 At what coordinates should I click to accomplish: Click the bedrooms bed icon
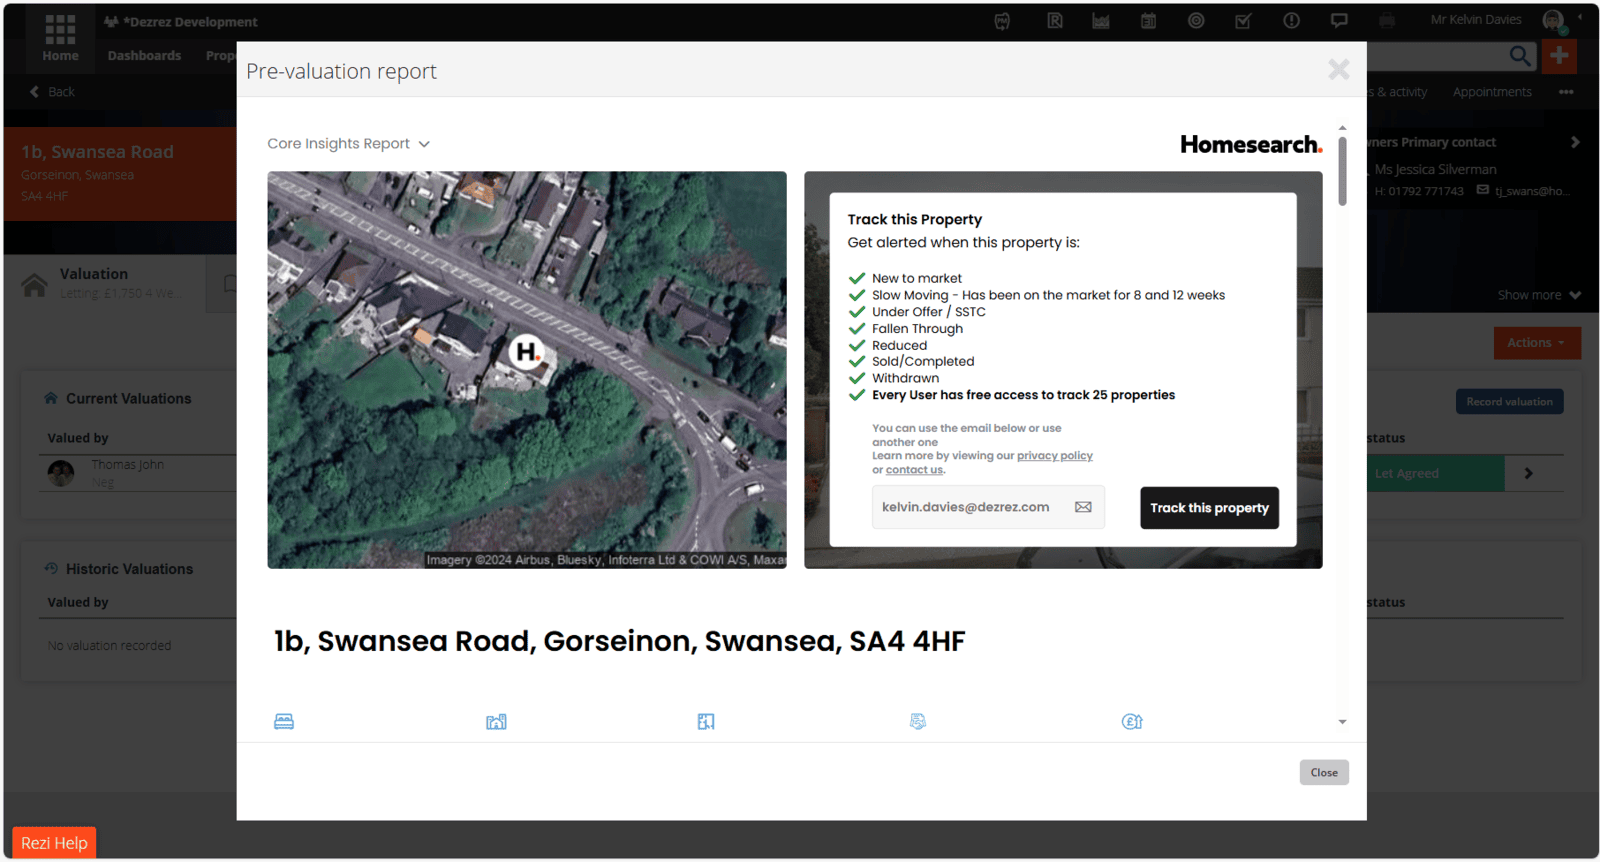coord(284,721)
